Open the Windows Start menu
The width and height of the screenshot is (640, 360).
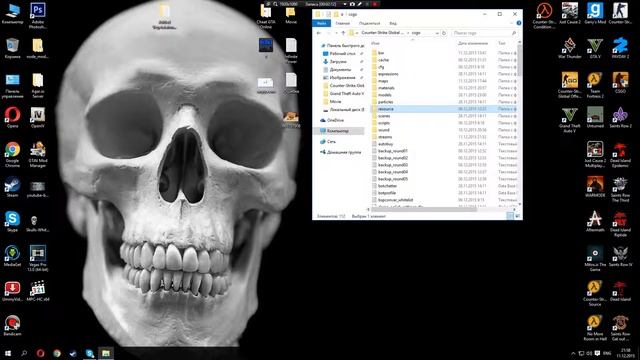coord(7,353)
